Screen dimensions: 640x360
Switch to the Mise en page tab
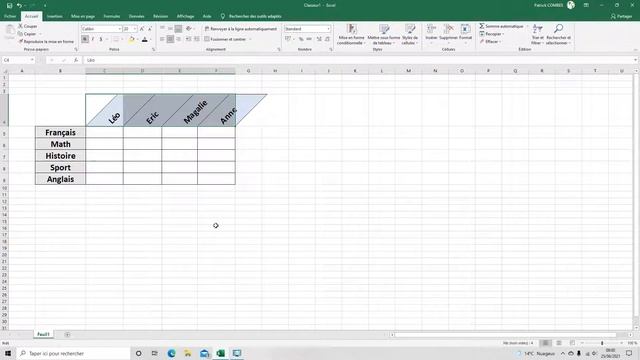[x=83, y=16]
